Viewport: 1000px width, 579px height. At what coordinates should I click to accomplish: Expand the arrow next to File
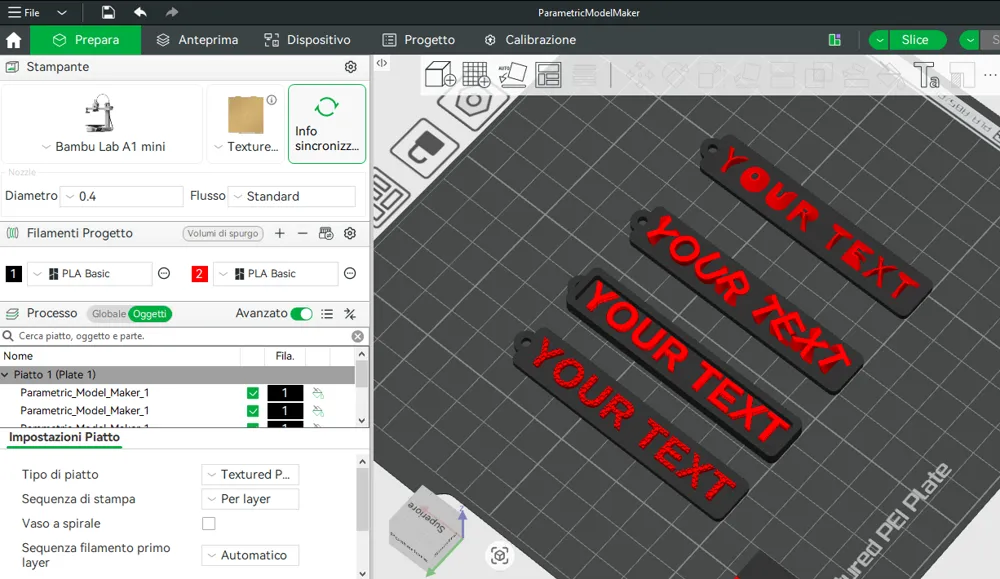(62, 12)
